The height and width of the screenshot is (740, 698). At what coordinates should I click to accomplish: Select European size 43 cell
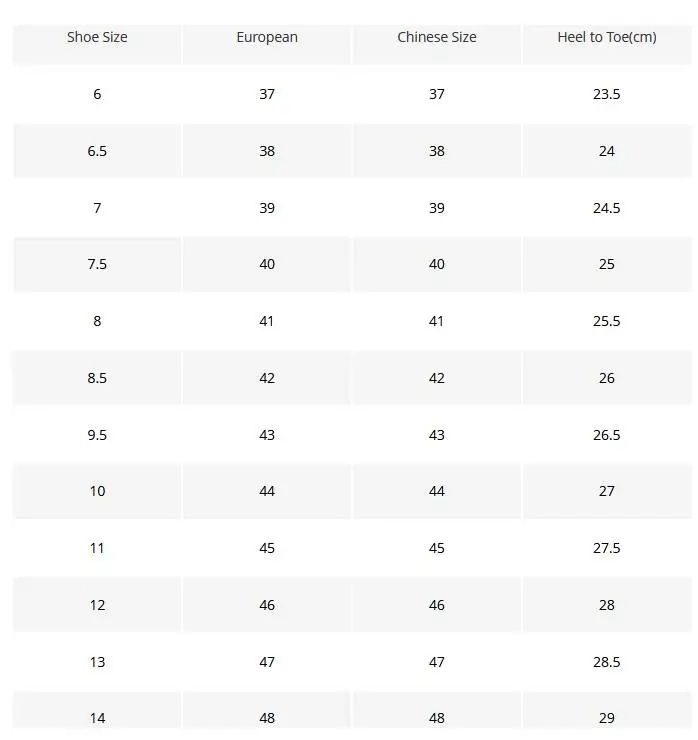click(267, 435)
